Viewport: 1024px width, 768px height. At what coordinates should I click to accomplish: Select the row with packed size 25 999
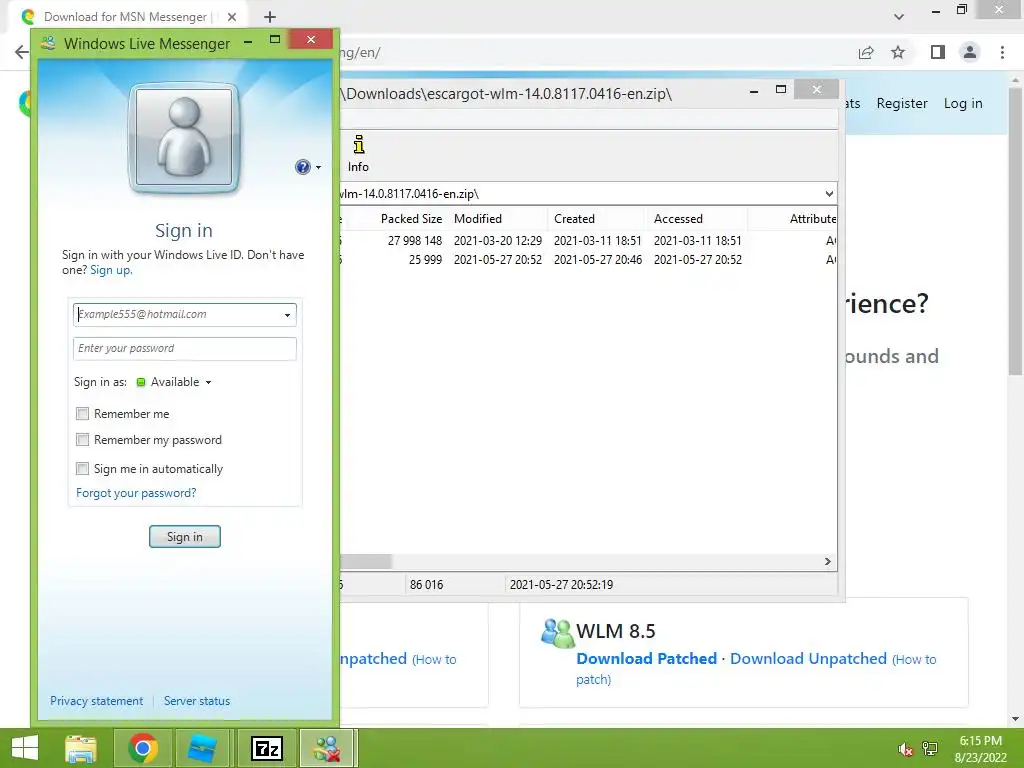[x=588, y=259]
